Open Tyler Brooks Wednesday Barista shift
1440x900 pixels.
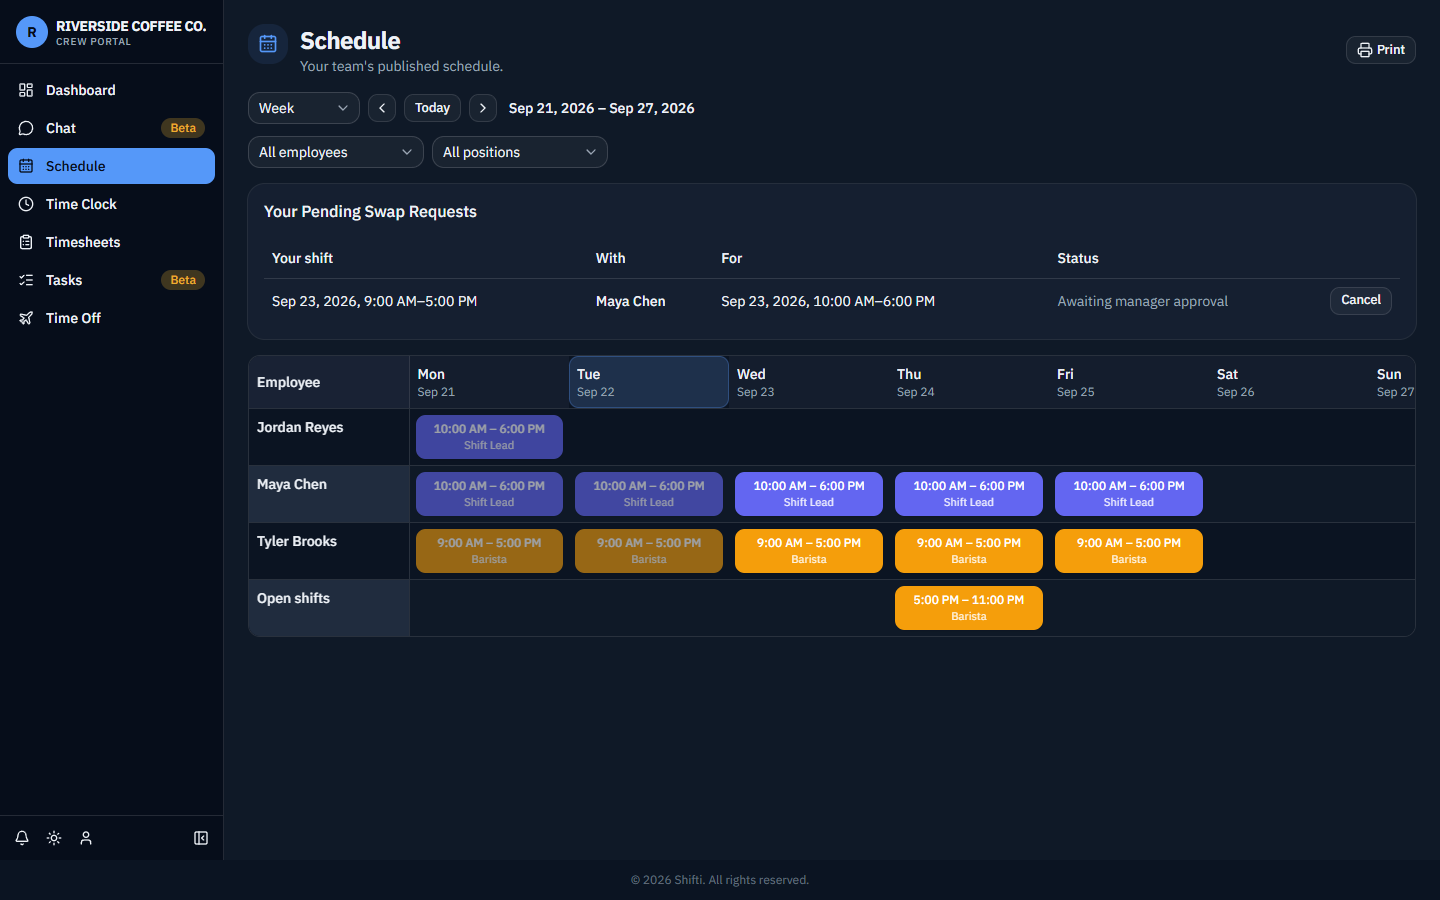(809, 551)
